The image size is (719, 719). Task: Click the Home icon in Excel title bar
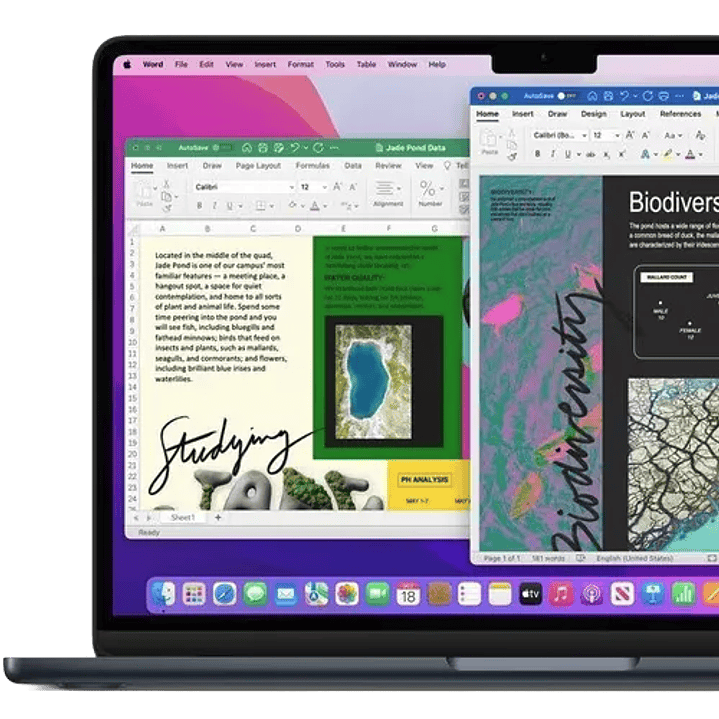[x=247, y=147]
